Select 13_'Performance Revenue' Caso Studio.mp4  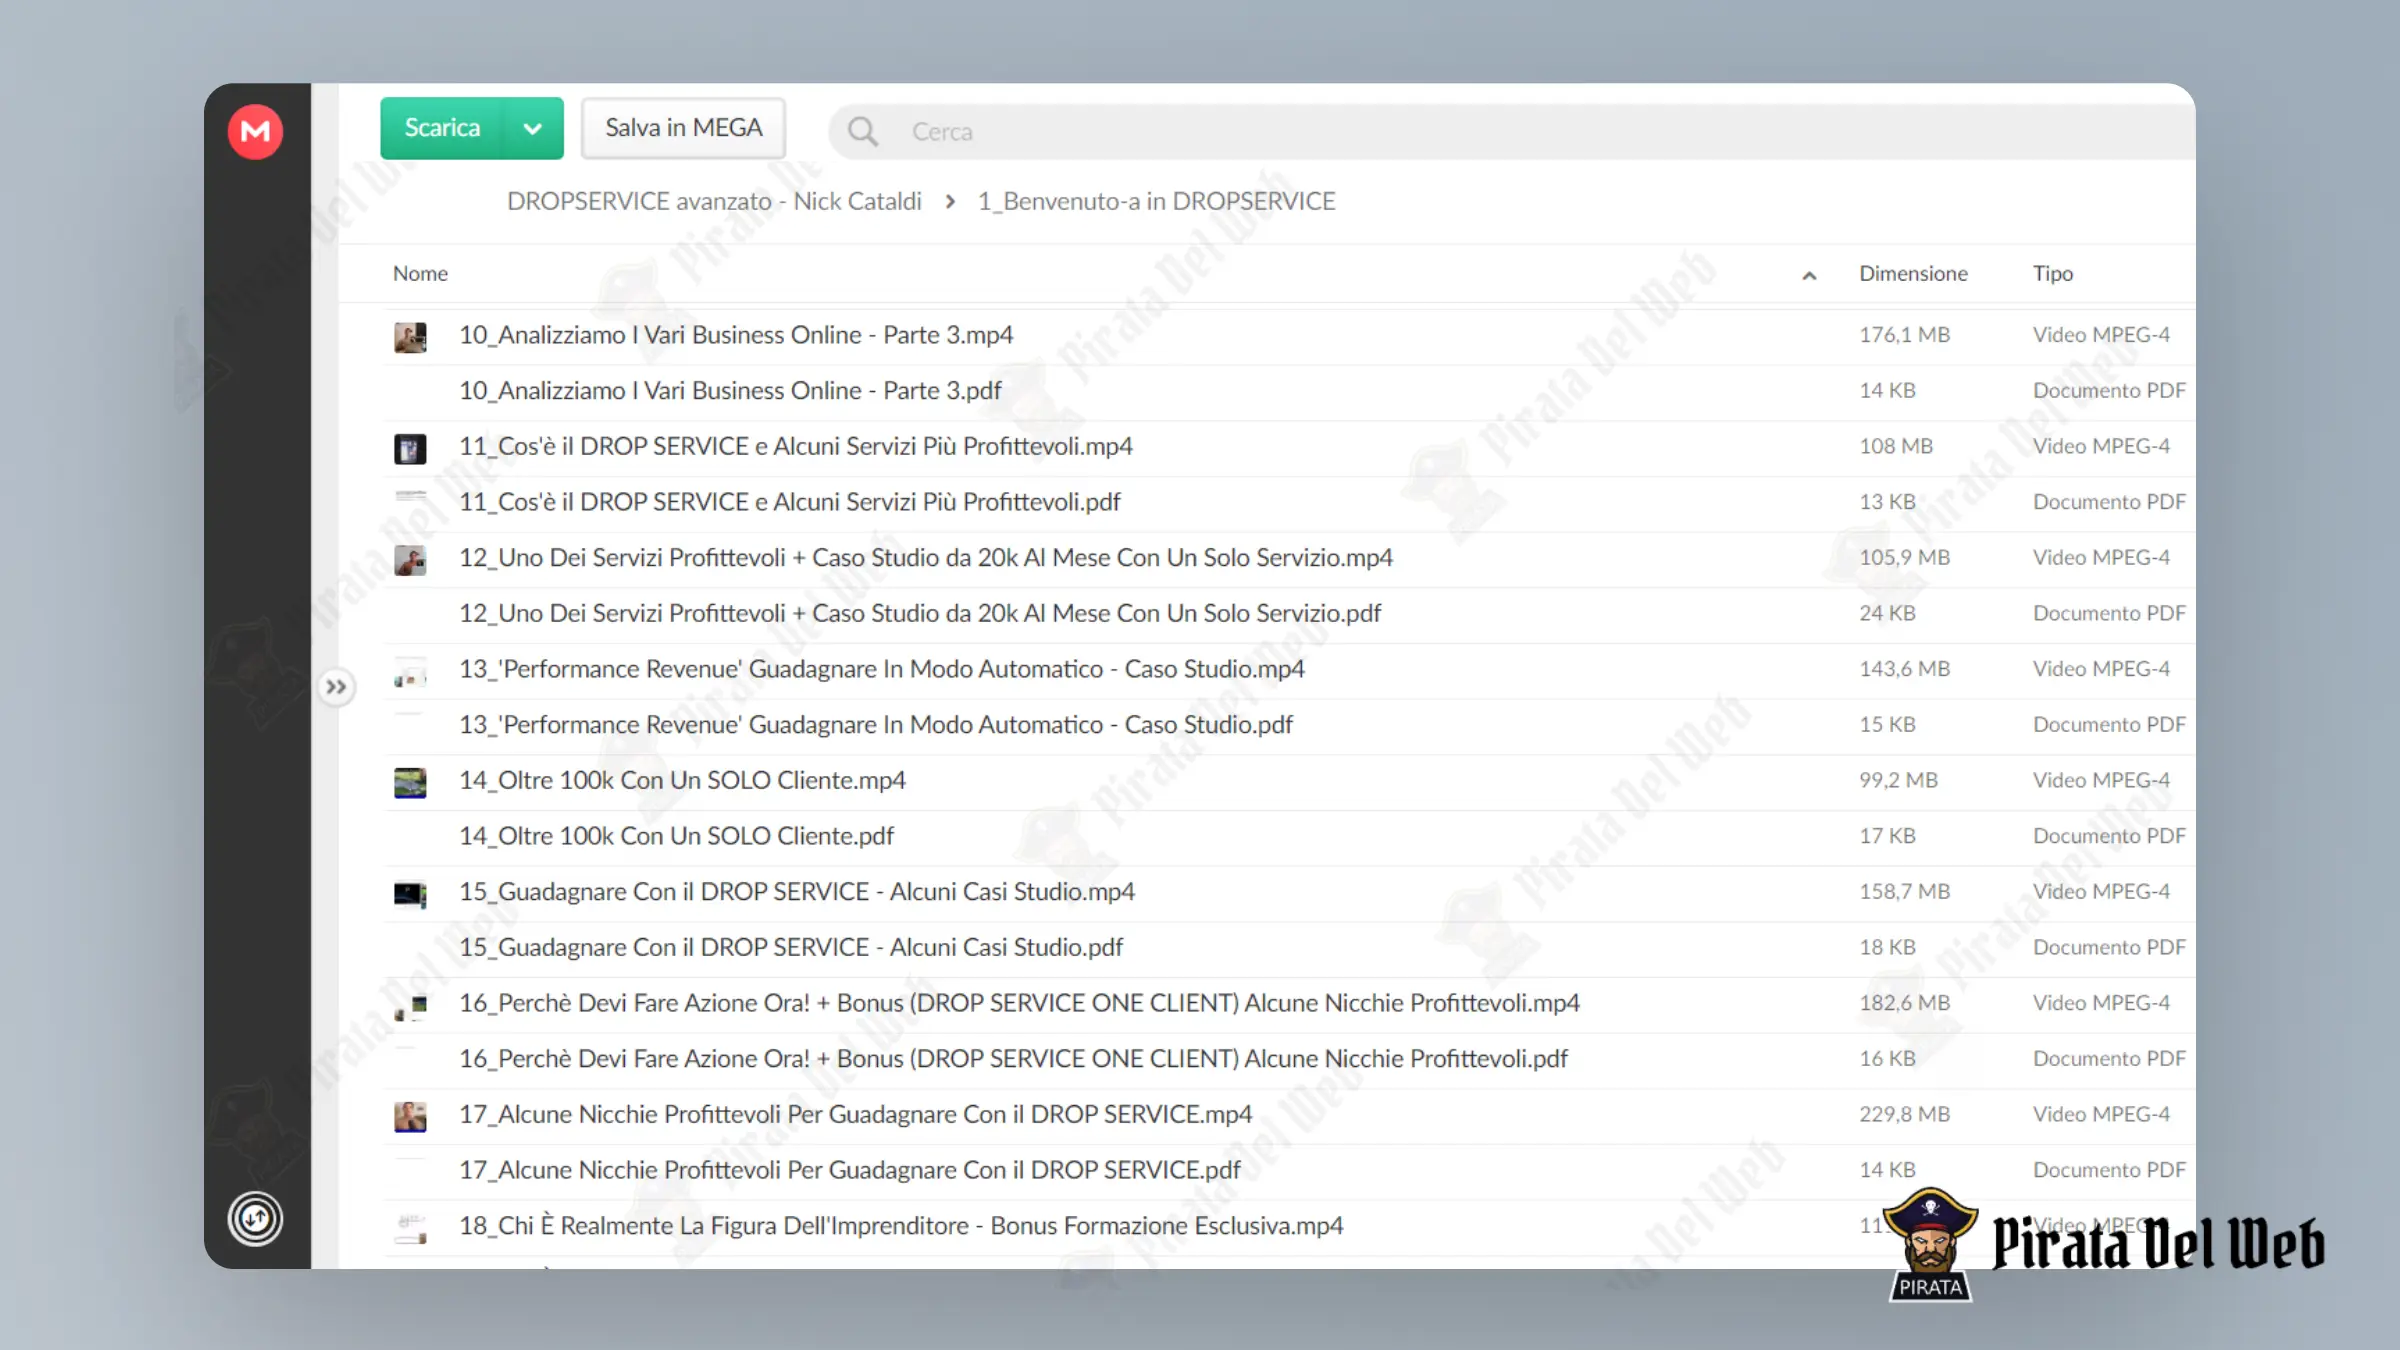click(x=882, y=669)
